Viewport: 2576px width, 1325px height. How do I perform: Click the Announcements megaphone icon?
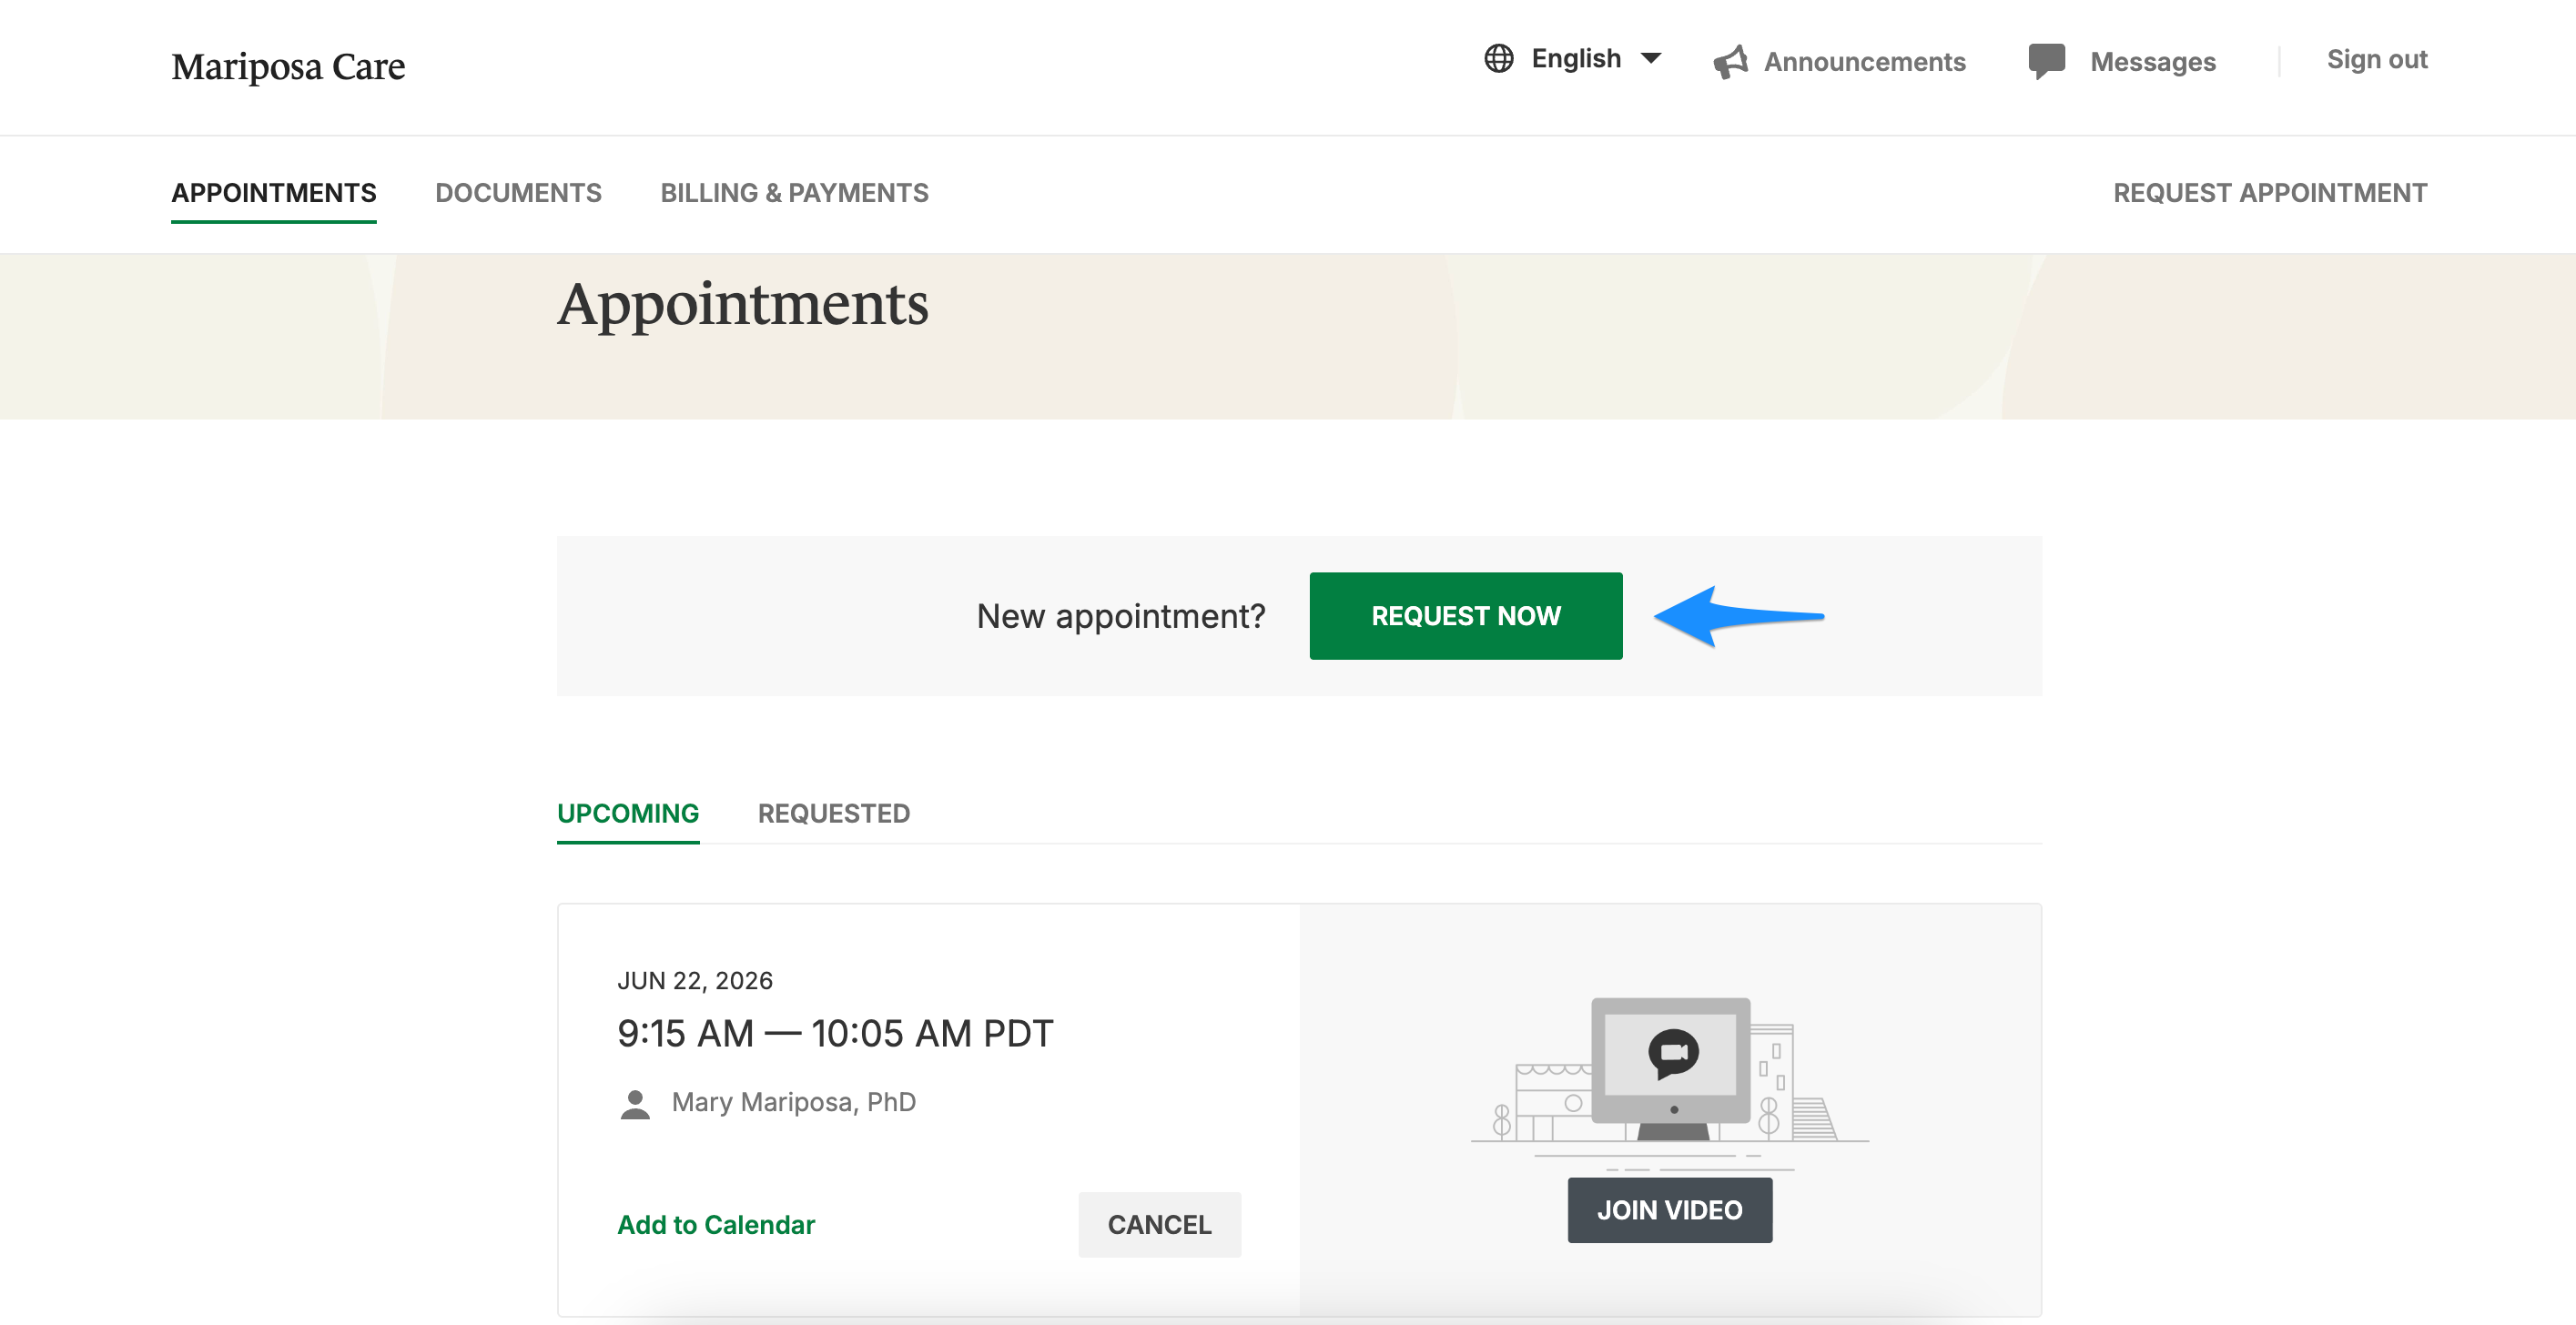click(1730, 62)
